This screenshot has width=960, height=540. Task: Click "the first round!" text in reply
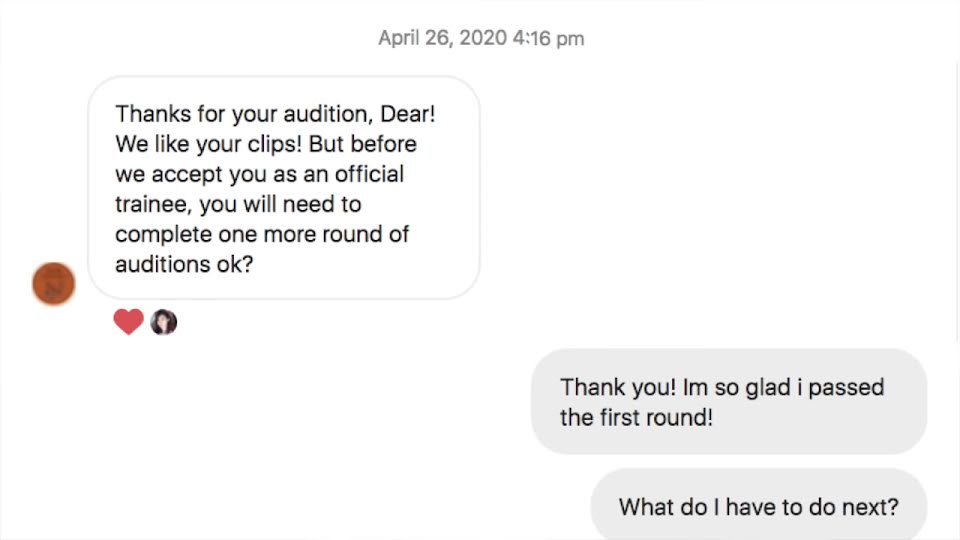[x=636, y=418]
